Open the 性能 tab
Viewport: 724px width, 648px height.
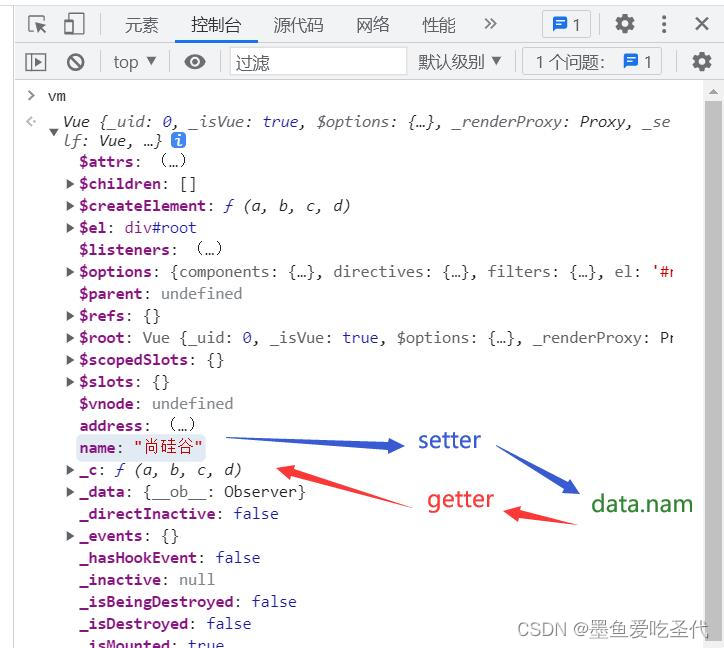point(439,25)
